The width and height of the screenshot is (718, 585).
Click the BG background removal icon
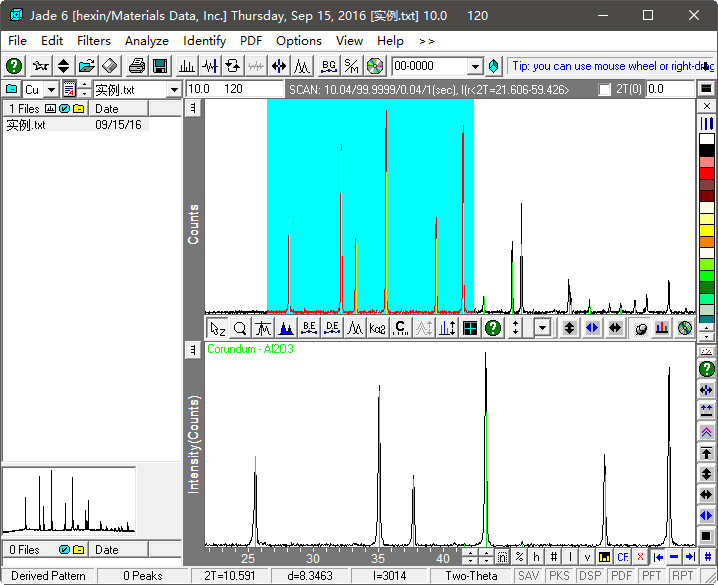coord(329,66)
